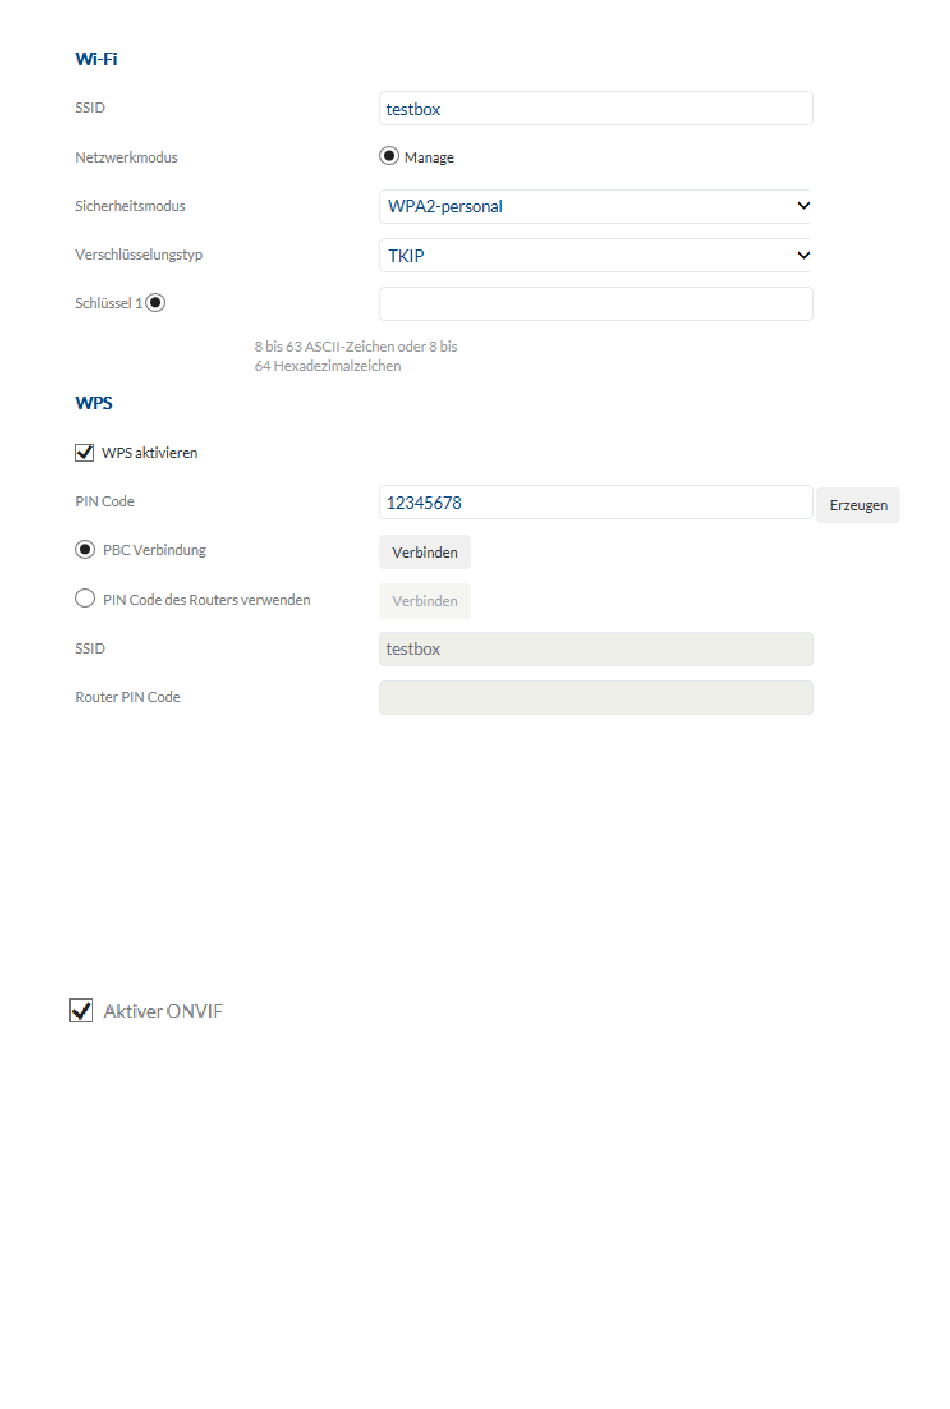Click the WPS aktivieren label text
This screenshot has height=1409, width=950.
(150, 453)
